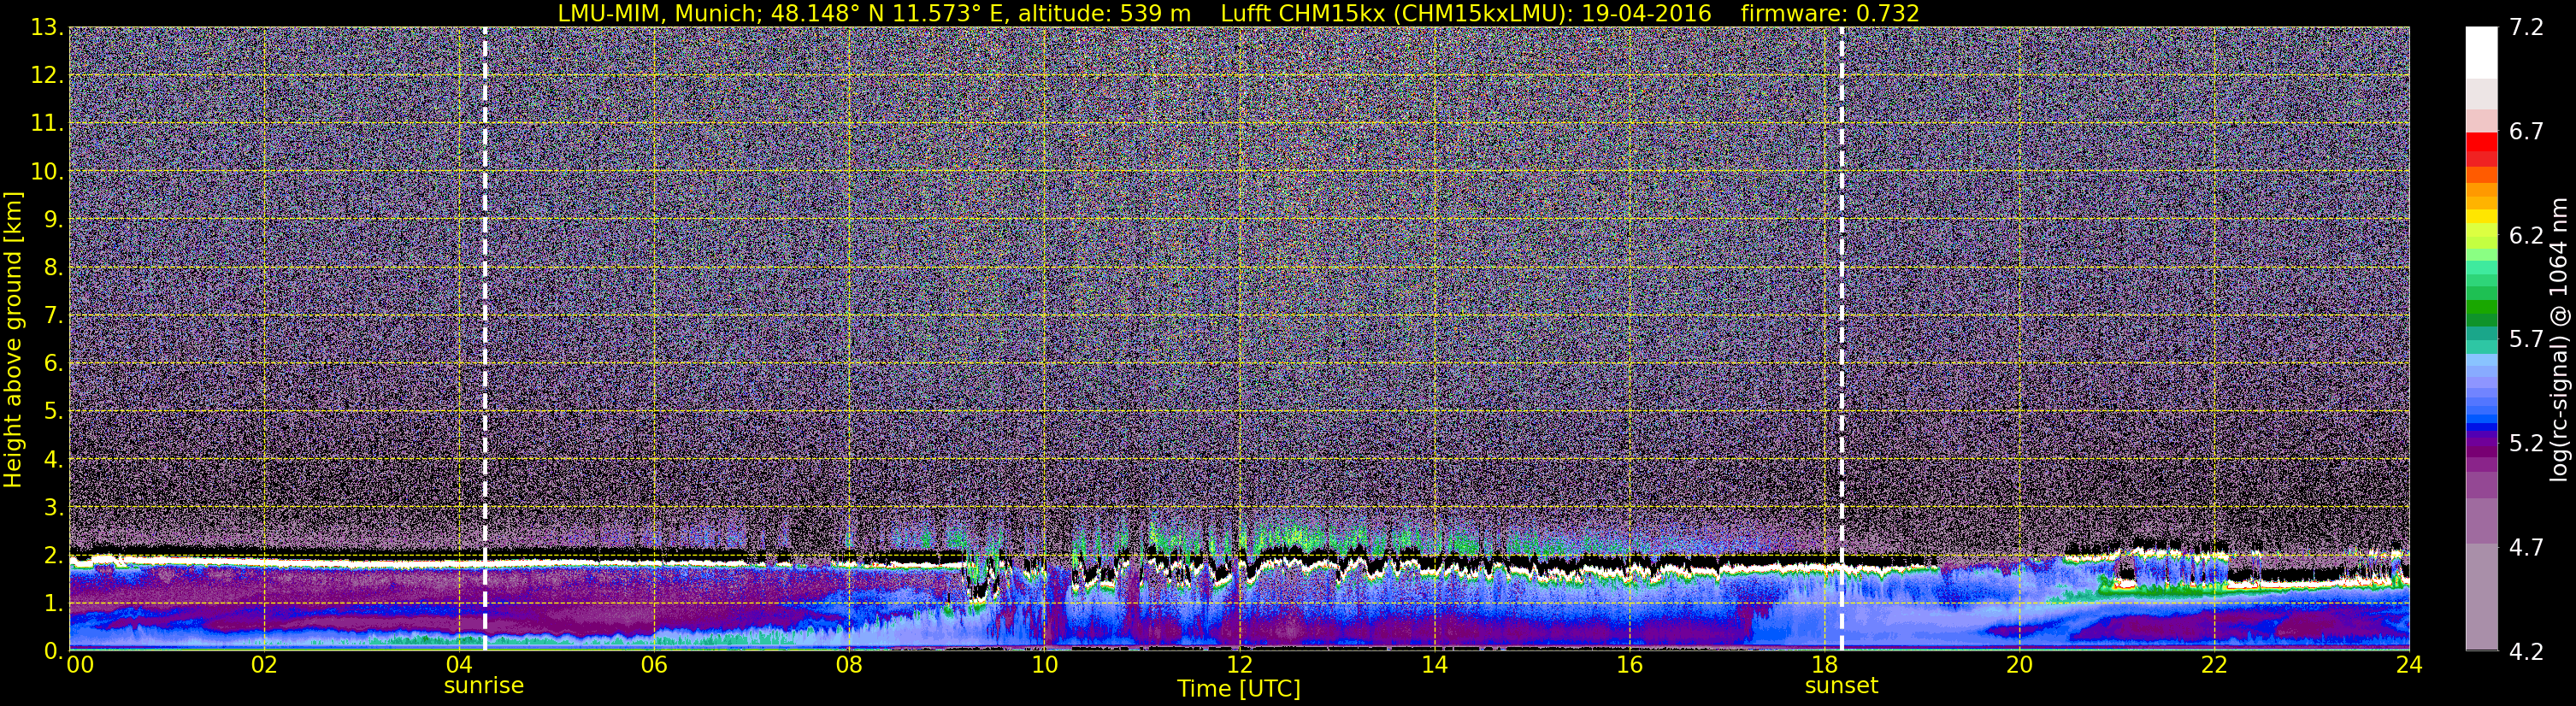Viewport: 2576px width, 706px height.
Task: Click the sunrise label below the time axis
Action: (x=484, y=686)
